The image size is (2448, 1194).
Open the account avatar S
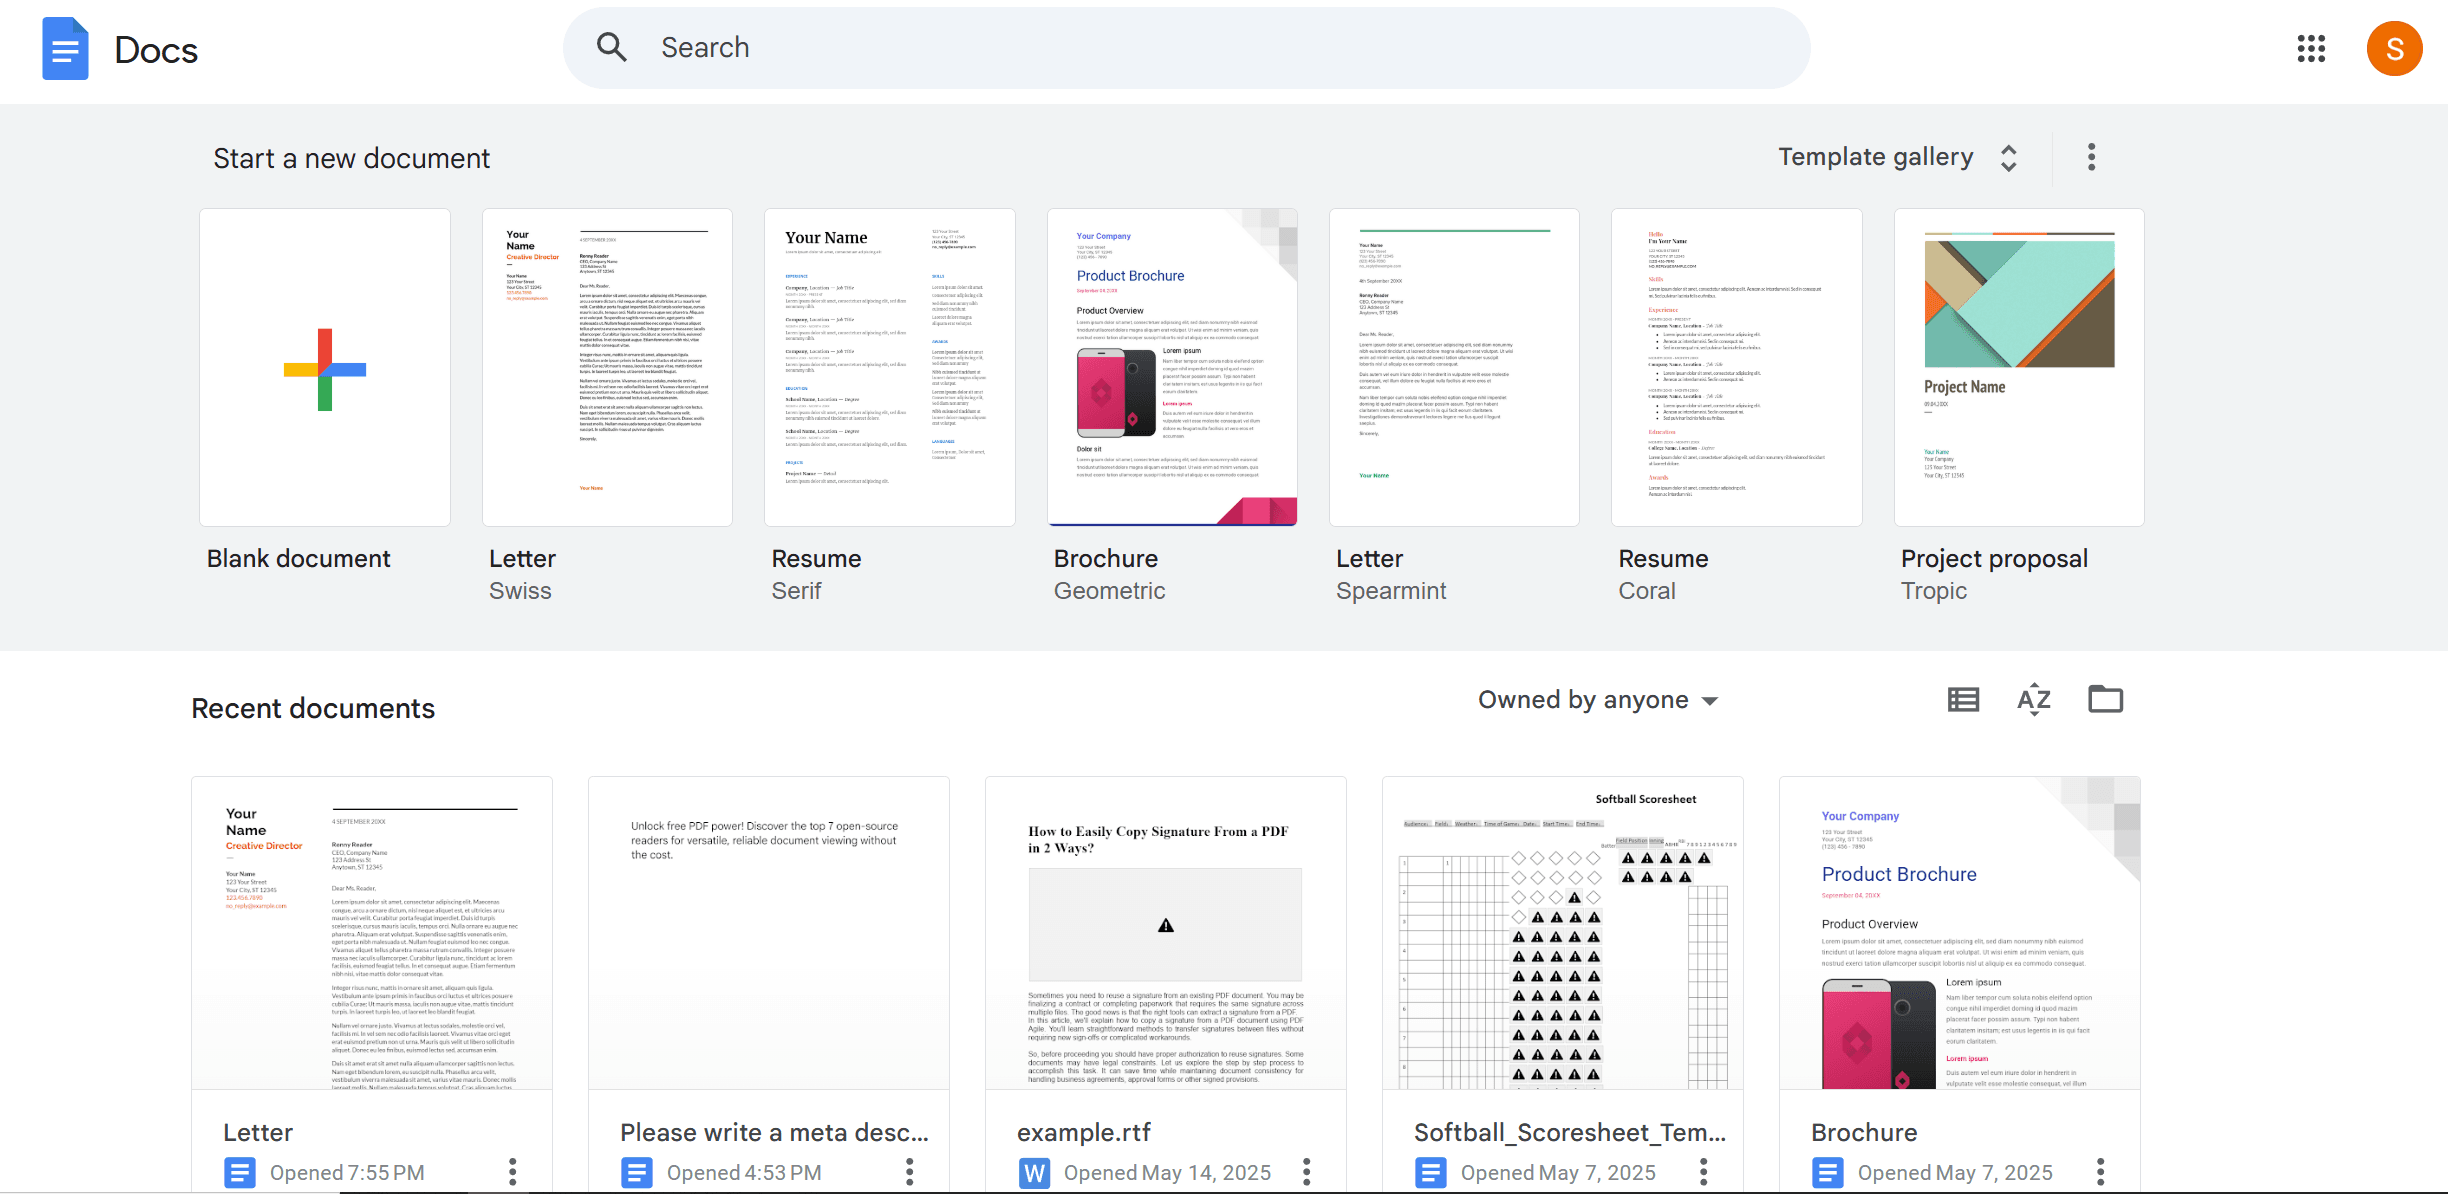point(2394,48)
